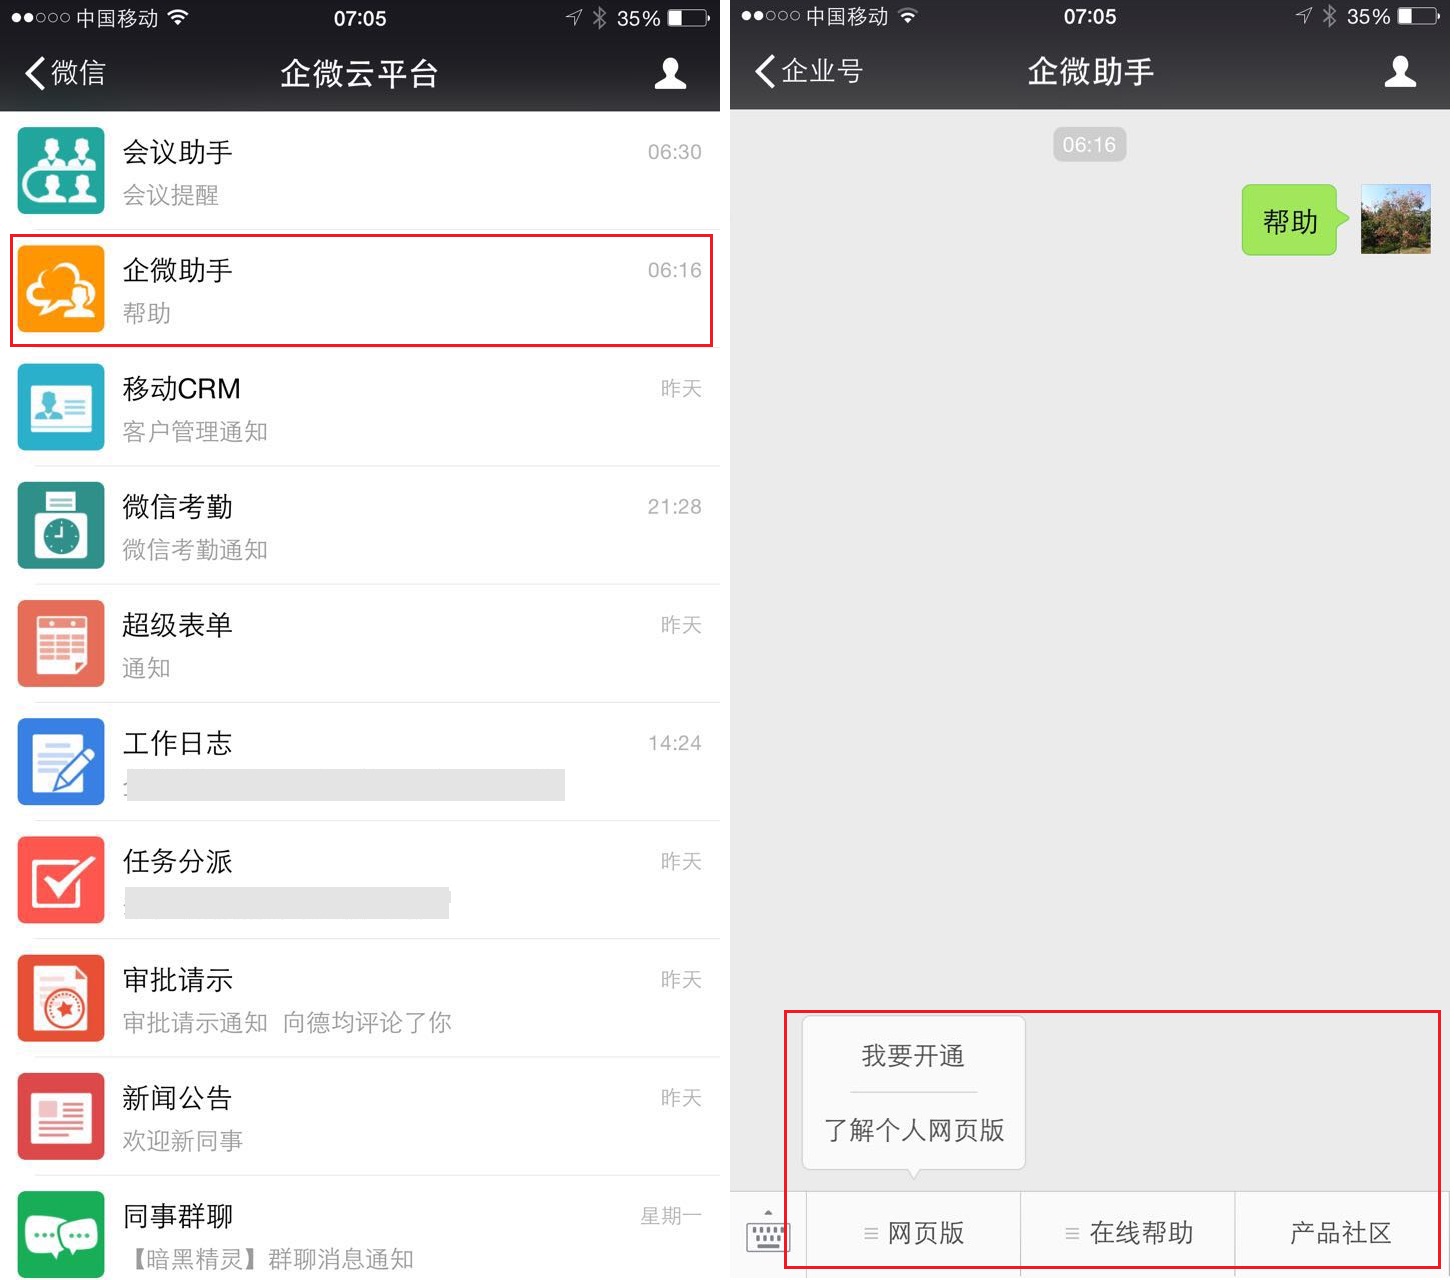
Task: Open the 在线帮助 bottom menu
Action: tap(1128, 1233)
